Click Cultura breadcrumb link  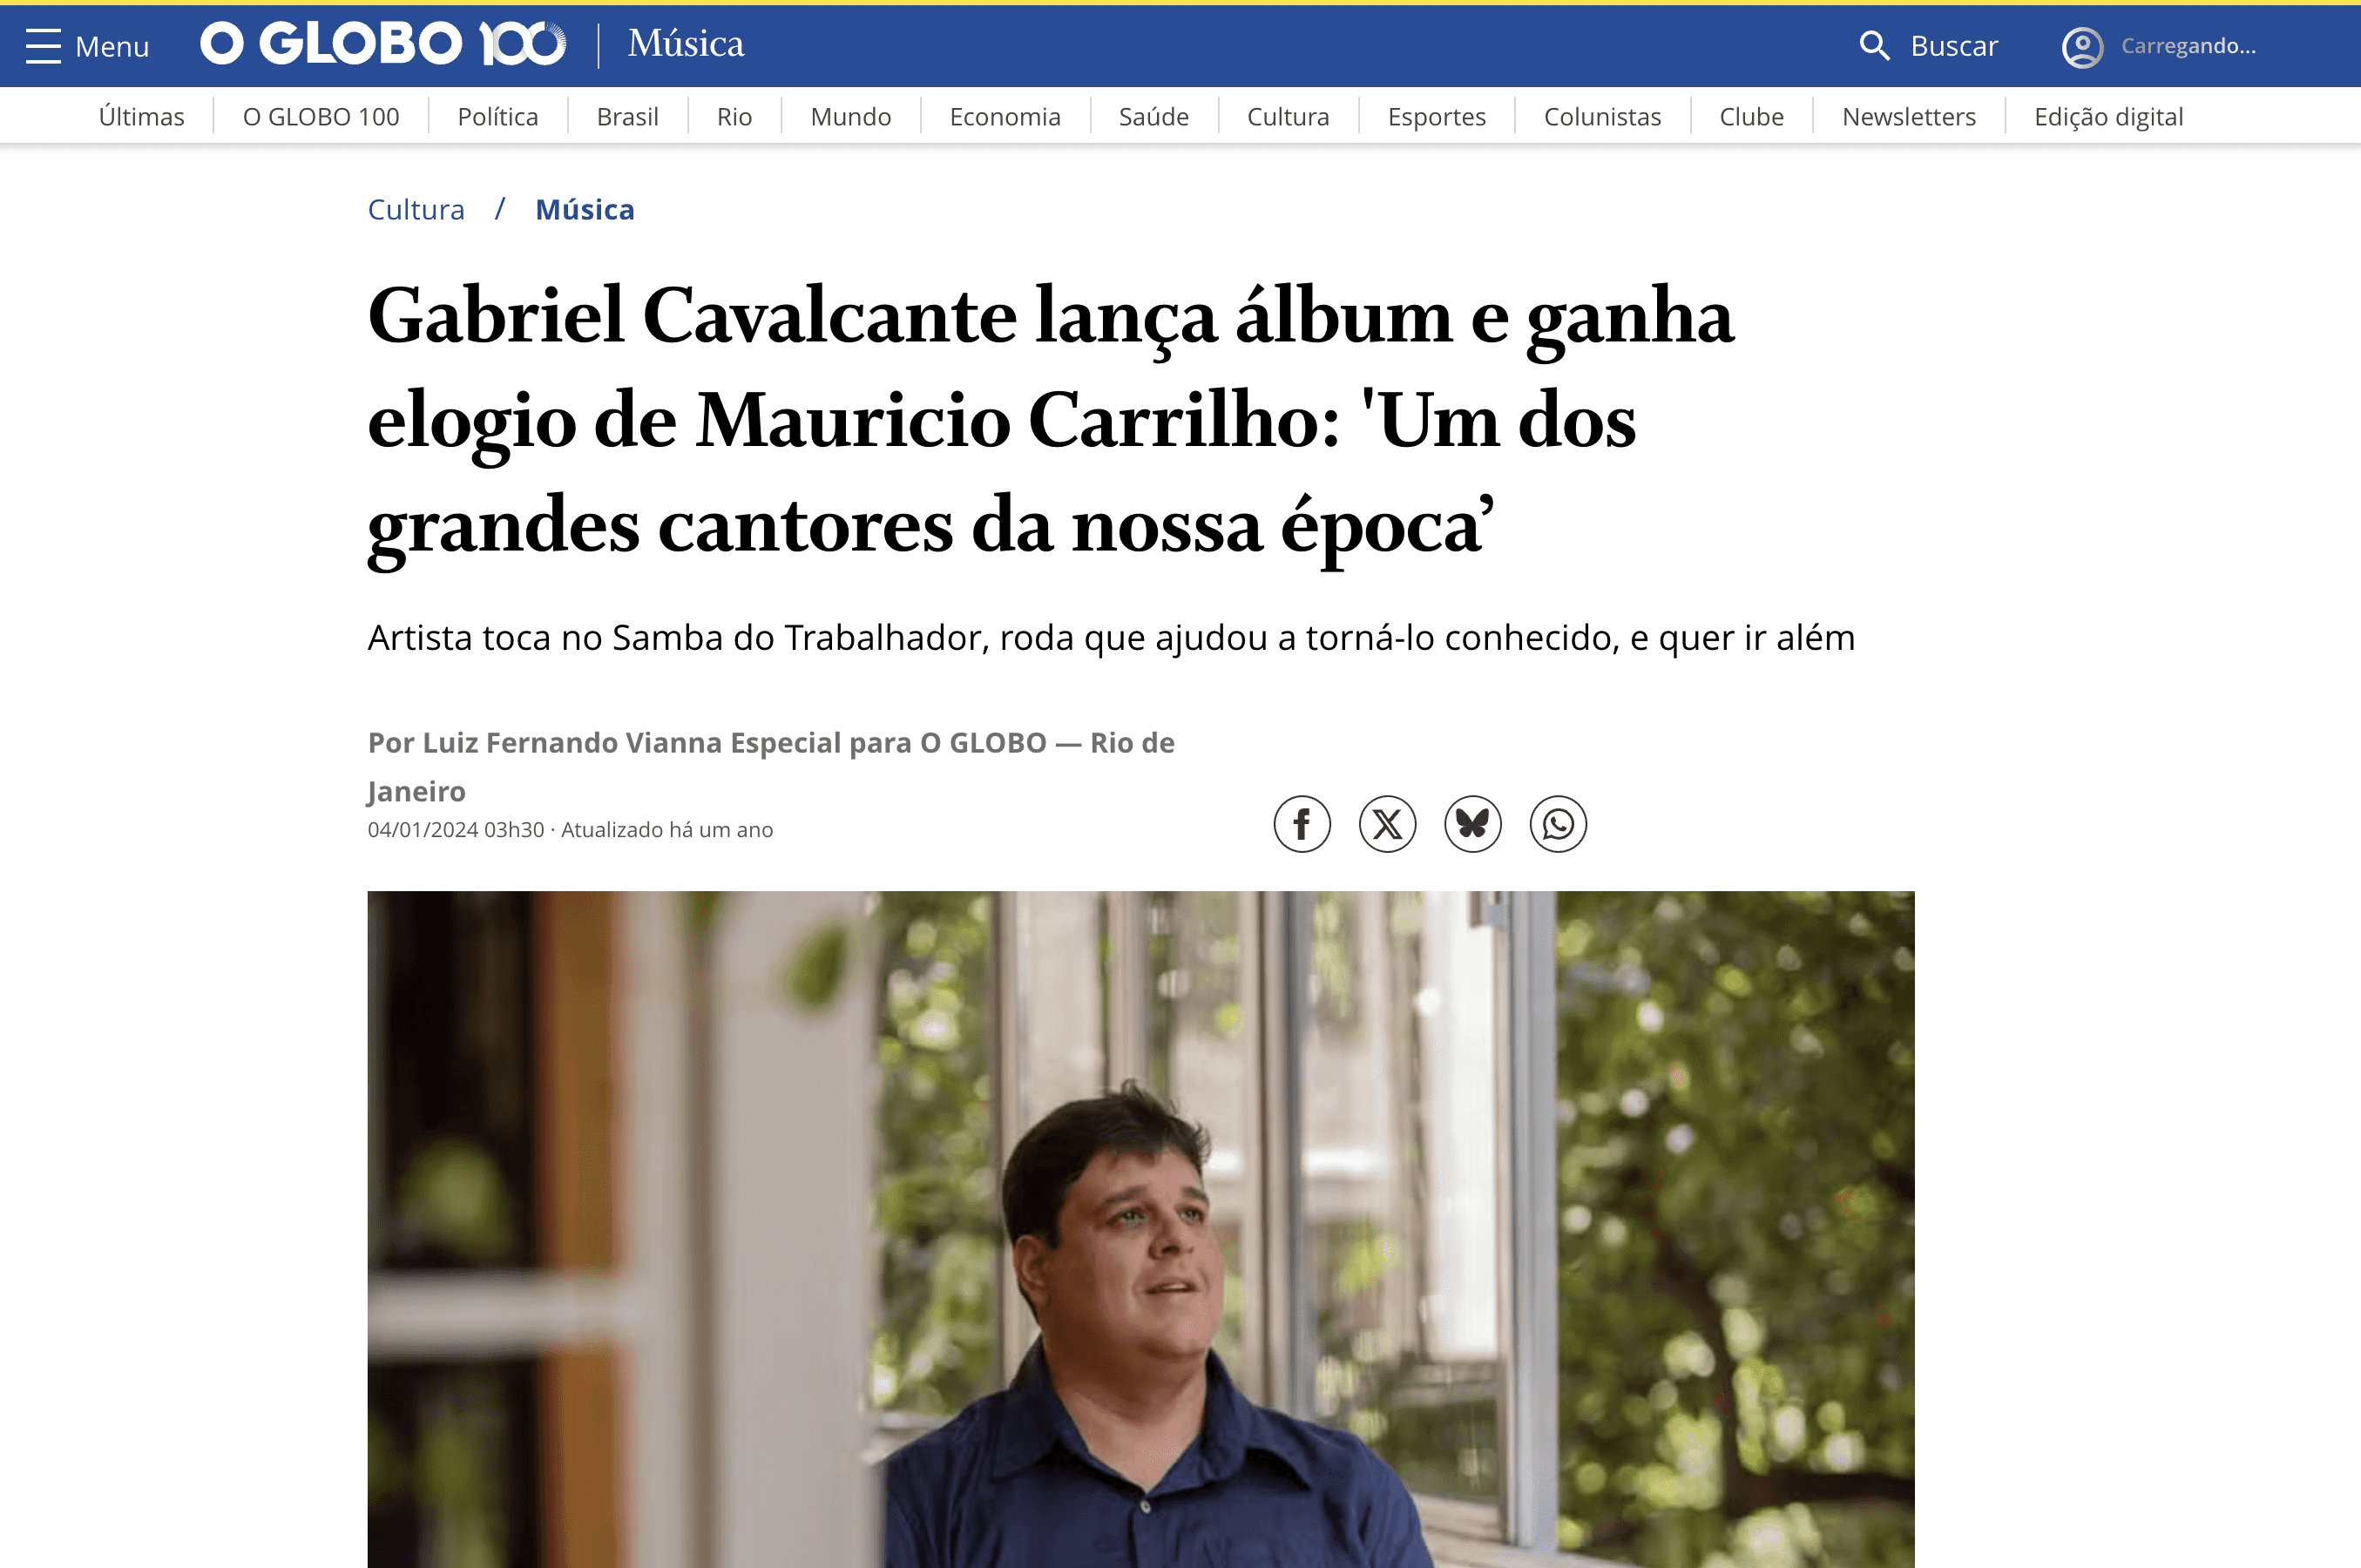coord(416,209)
